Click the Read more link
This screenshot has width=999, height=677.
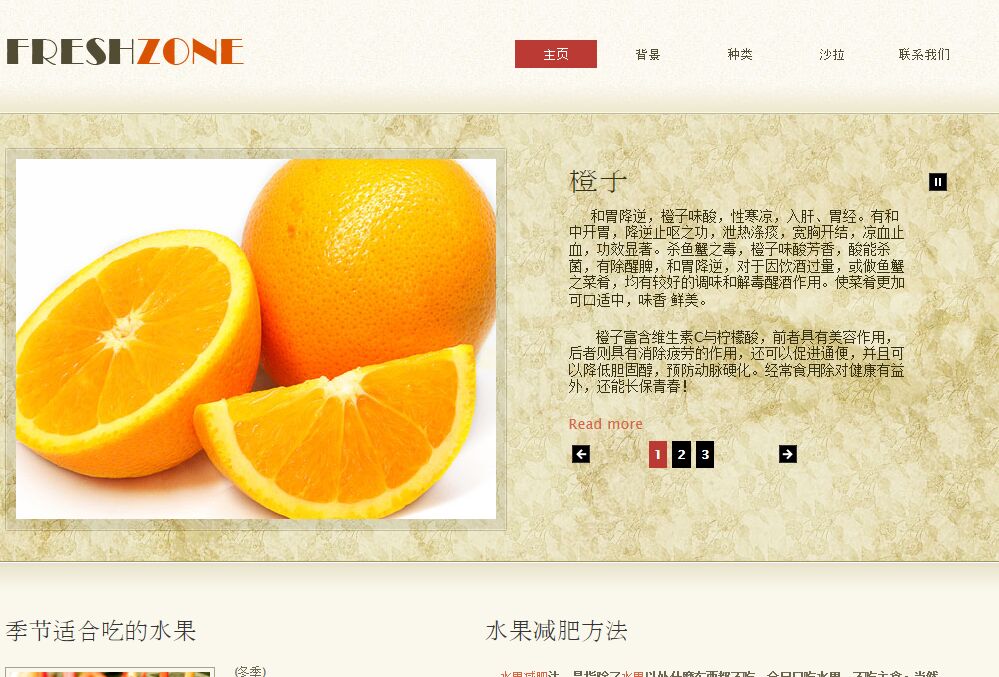tap(605, 424)
